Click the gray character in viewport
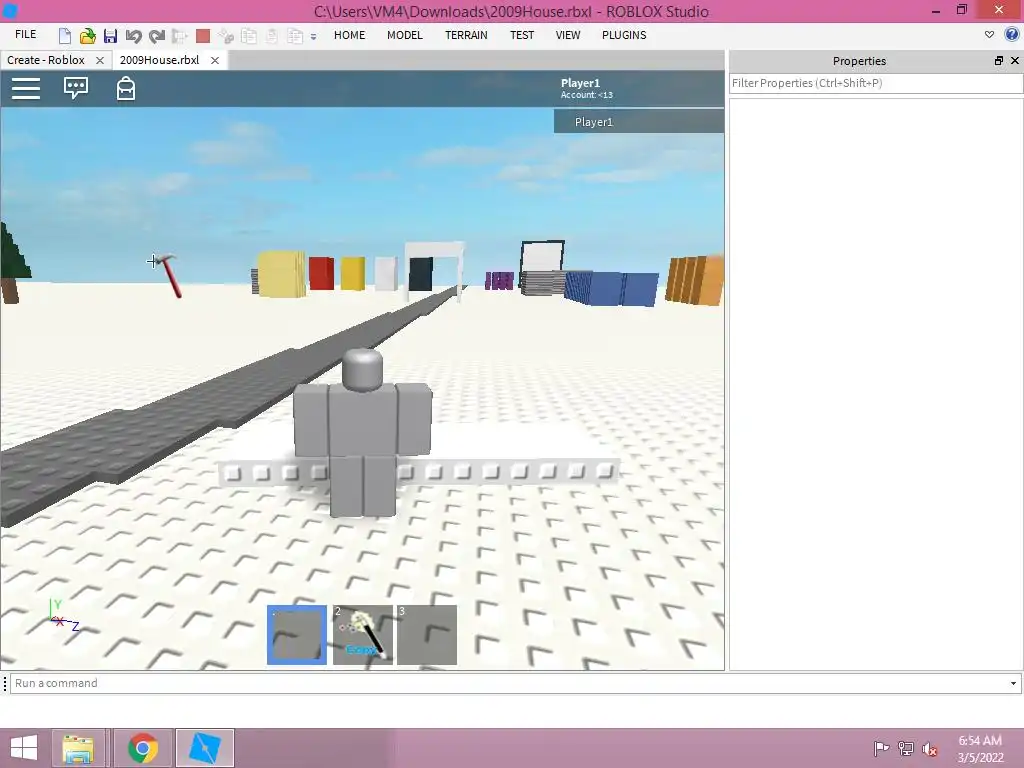Screen dimensions: 1024x768 [x=362, y=431]
